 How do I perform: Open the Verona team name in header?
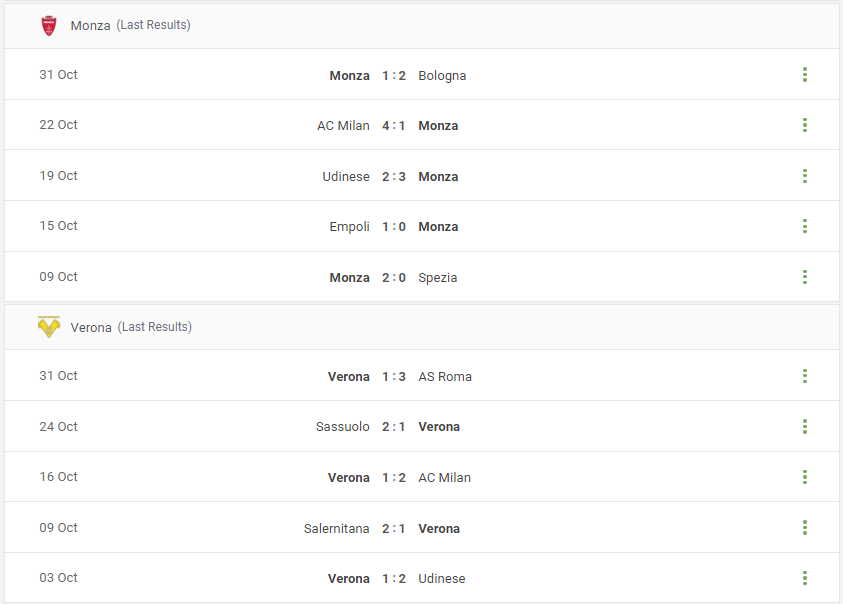[x=91, y=327]
